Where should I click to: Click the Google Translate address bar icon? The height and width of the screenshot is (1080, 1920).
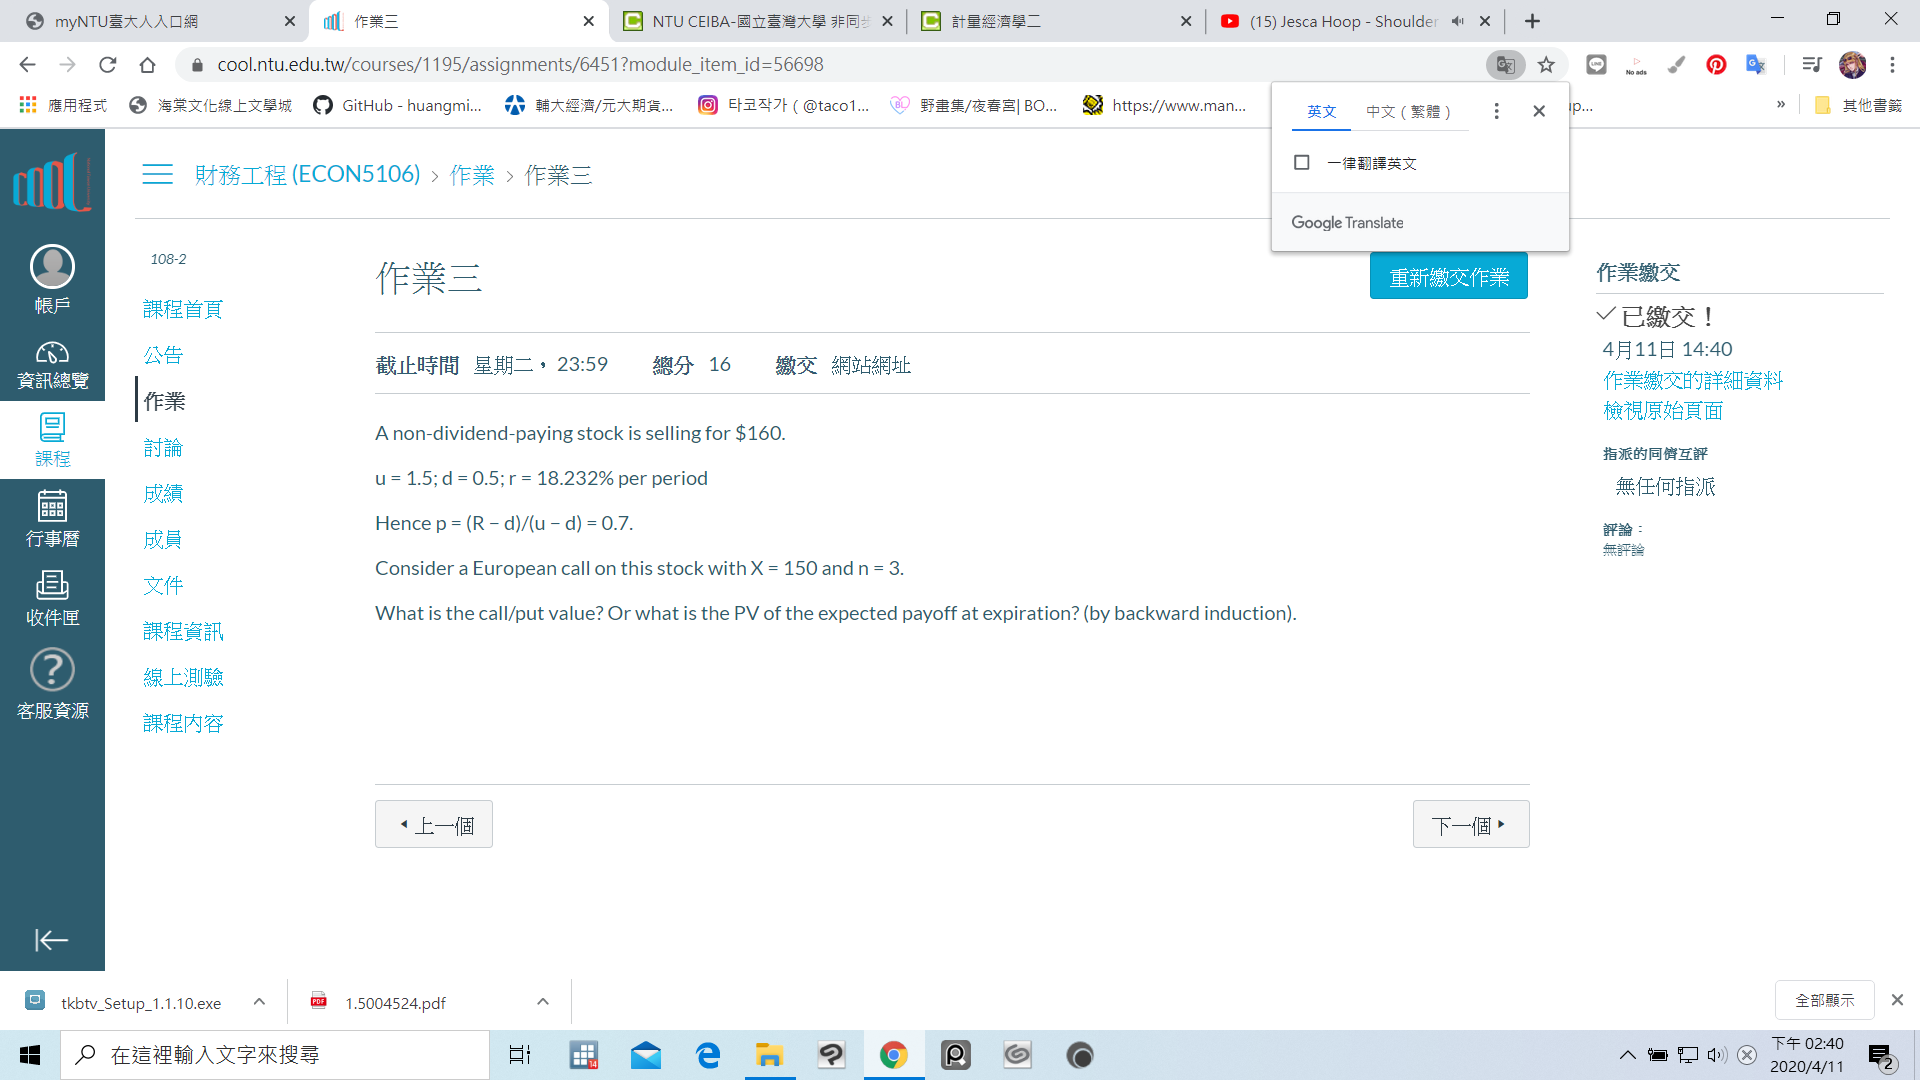pos(1505,65)
